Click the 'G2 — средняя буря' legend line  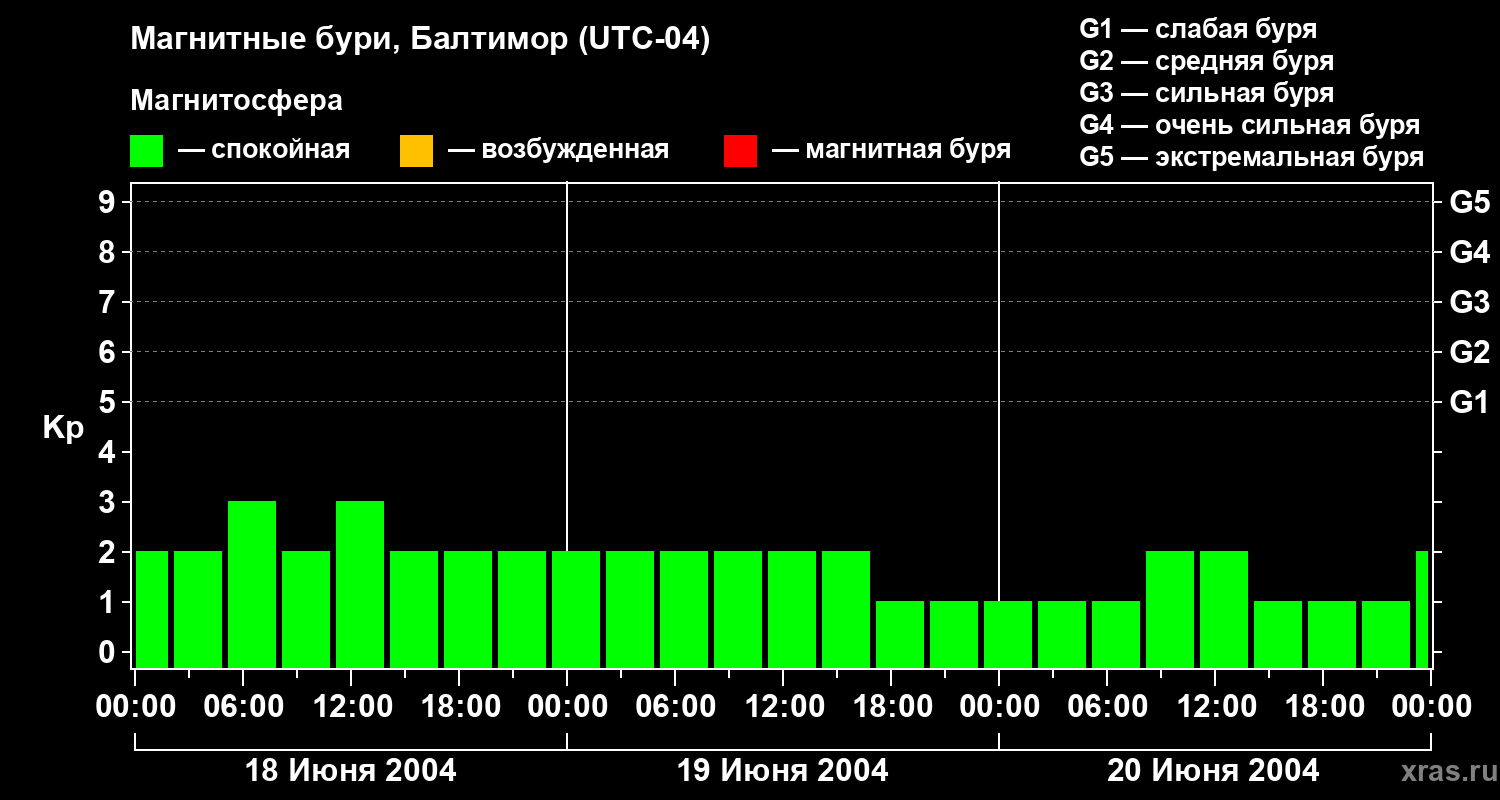pyautogui.click(x=1206, y=61)
